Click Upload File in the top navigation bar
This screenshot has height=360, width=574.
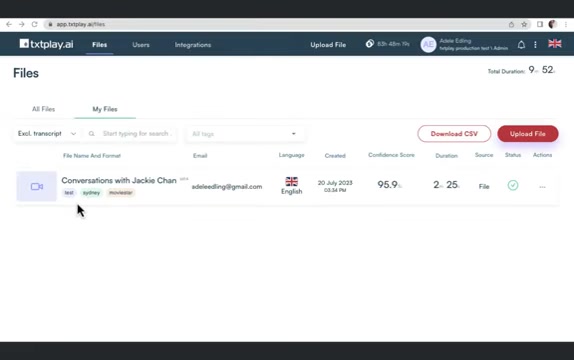tap(328, 45)
